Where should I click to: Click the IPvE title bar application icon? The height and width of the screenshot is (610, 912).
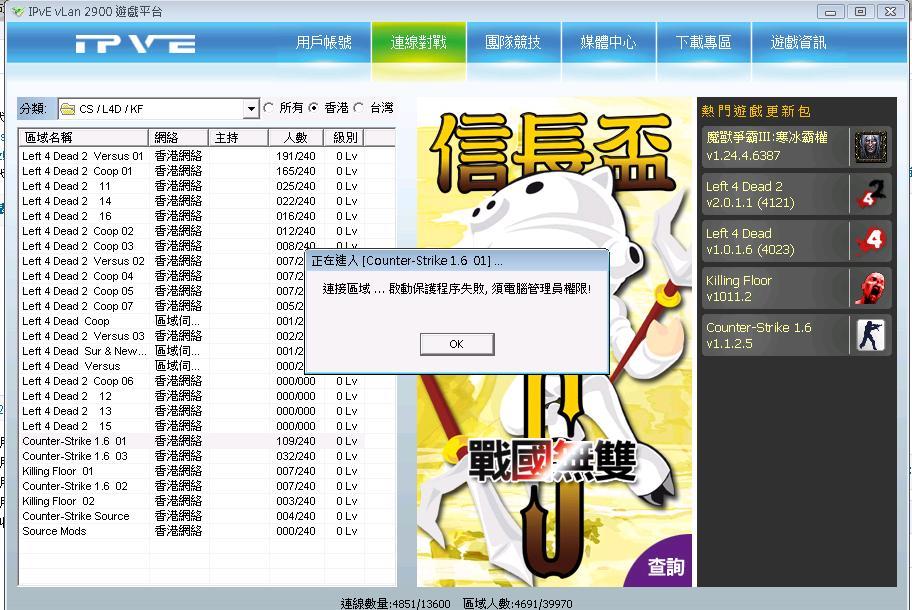click(x=17, y=11)
